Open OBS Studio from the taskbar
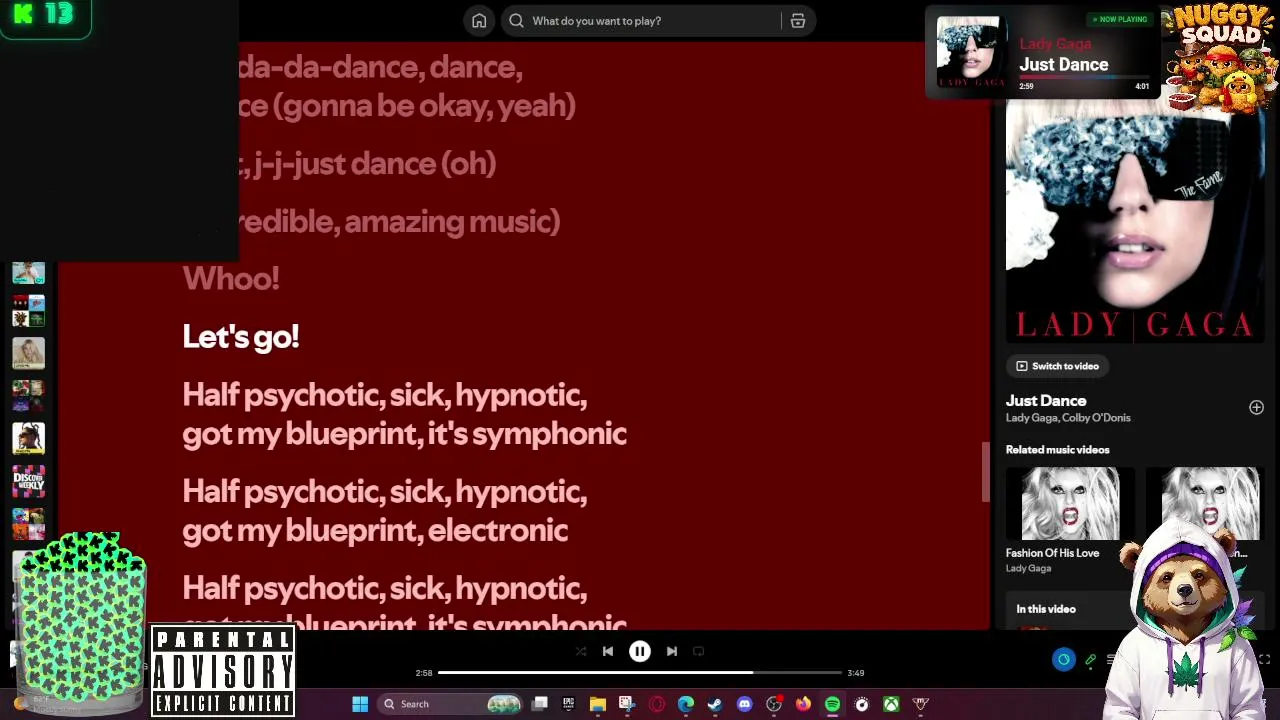 click(x=773, y=704)
